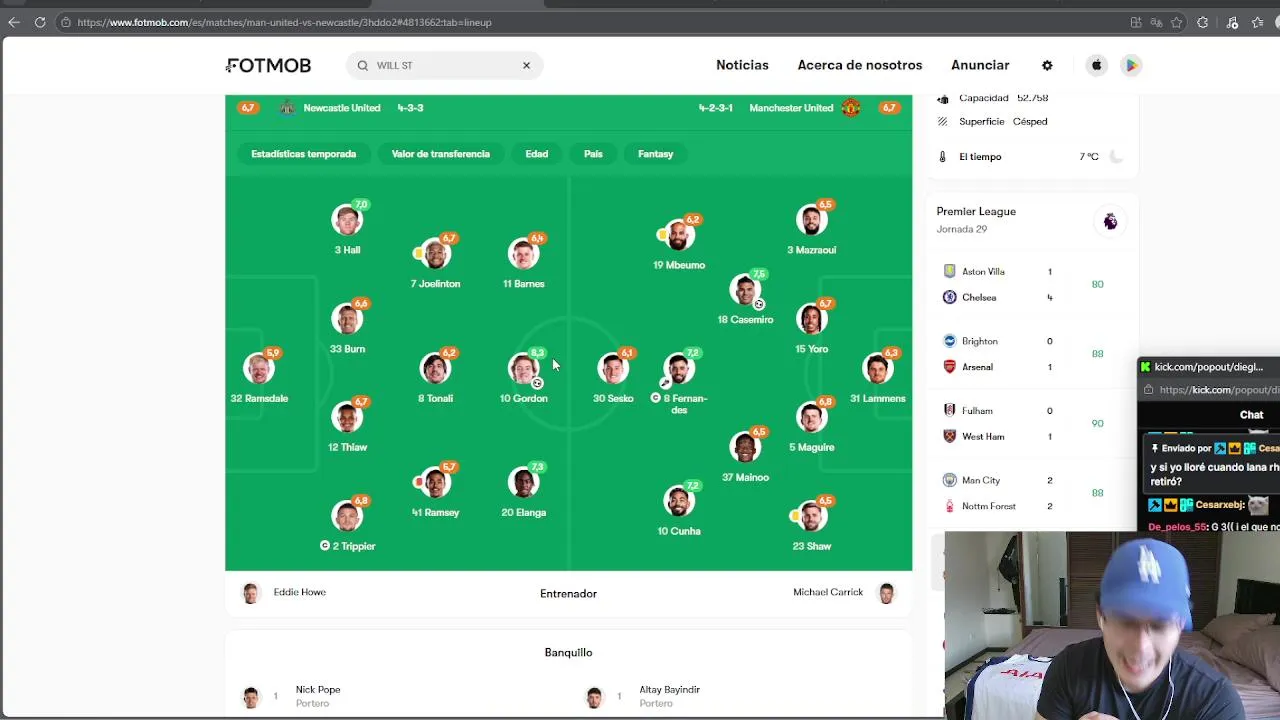
Task: Select the Chat heading in Kick popout
Action: 1252,414
